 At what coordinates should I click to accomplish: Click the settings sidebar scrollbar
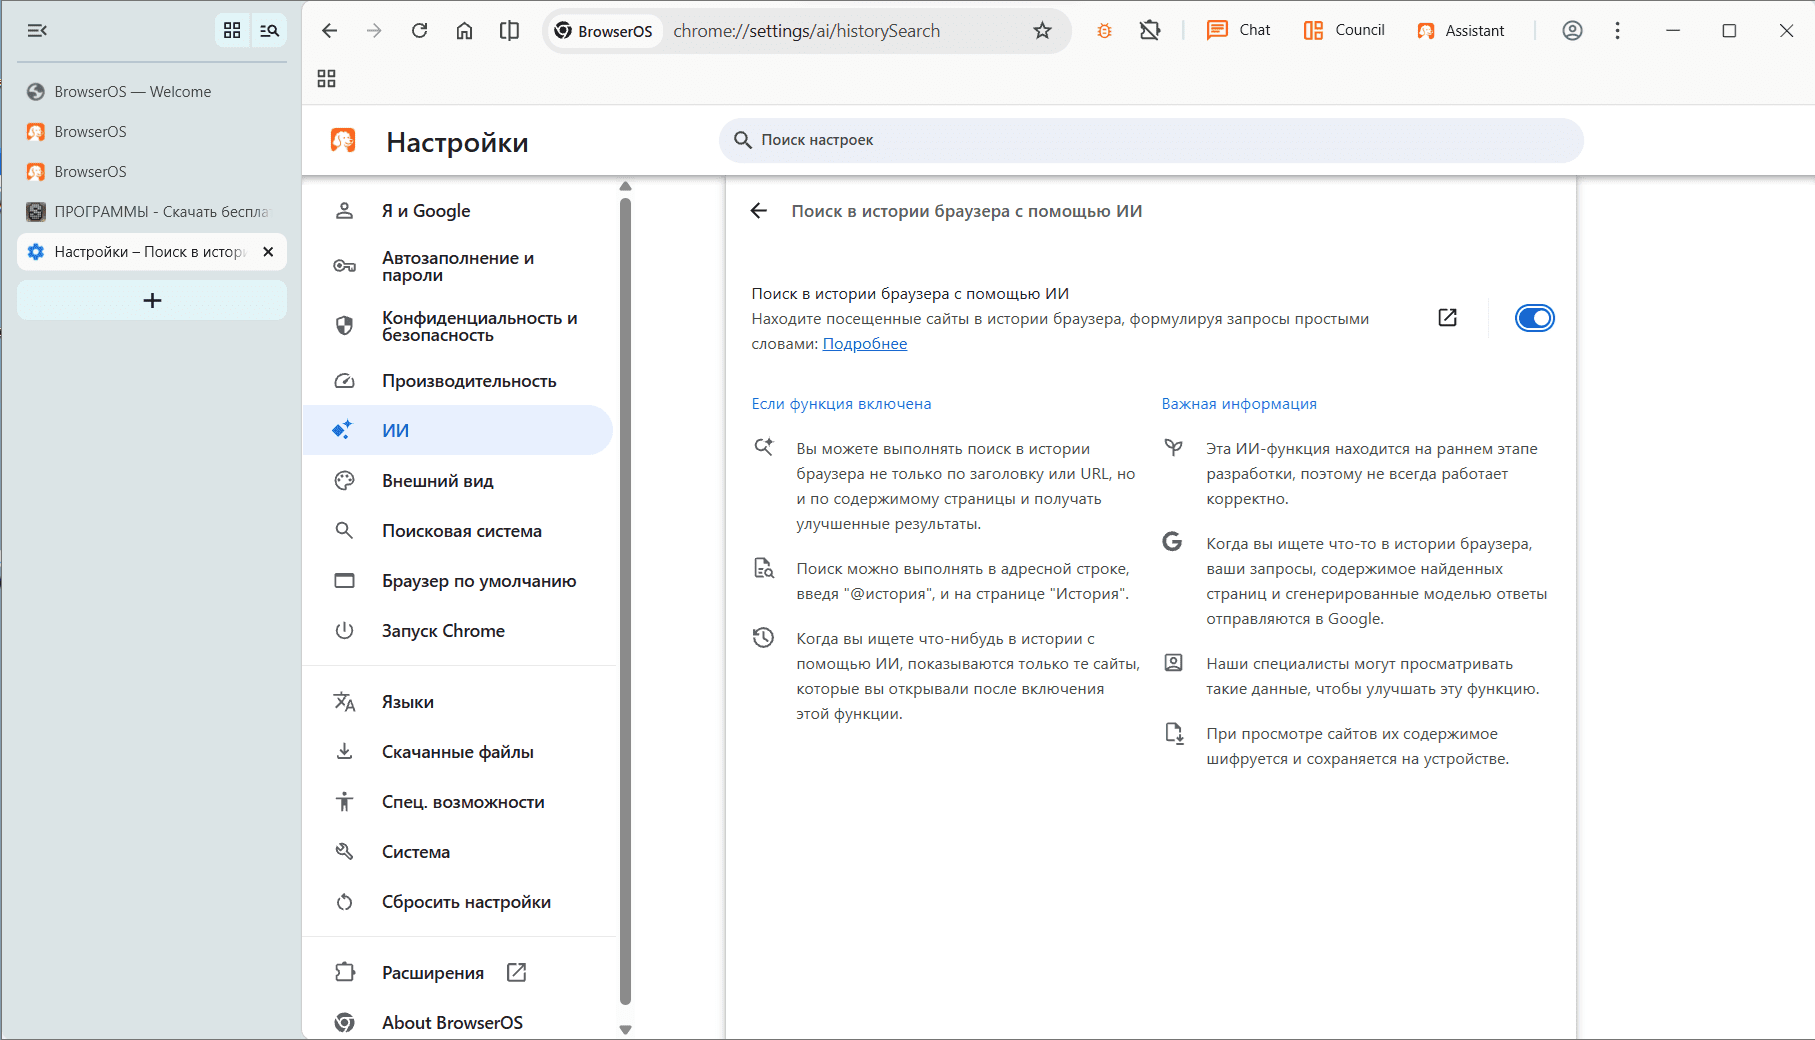click(x=626, y=600)
